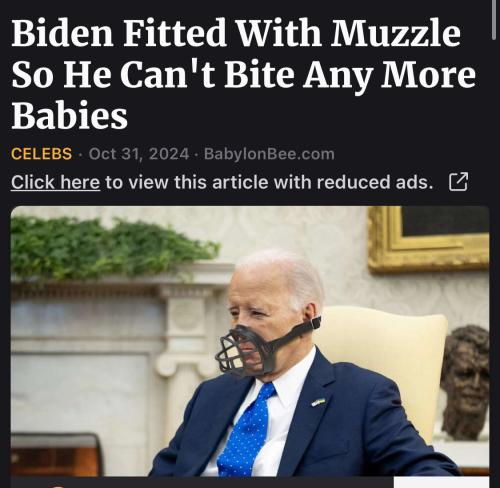Click the Oct 31, 2024 publish date
Viewport: 500px width, 488px height.
click(x=139, y=154)
